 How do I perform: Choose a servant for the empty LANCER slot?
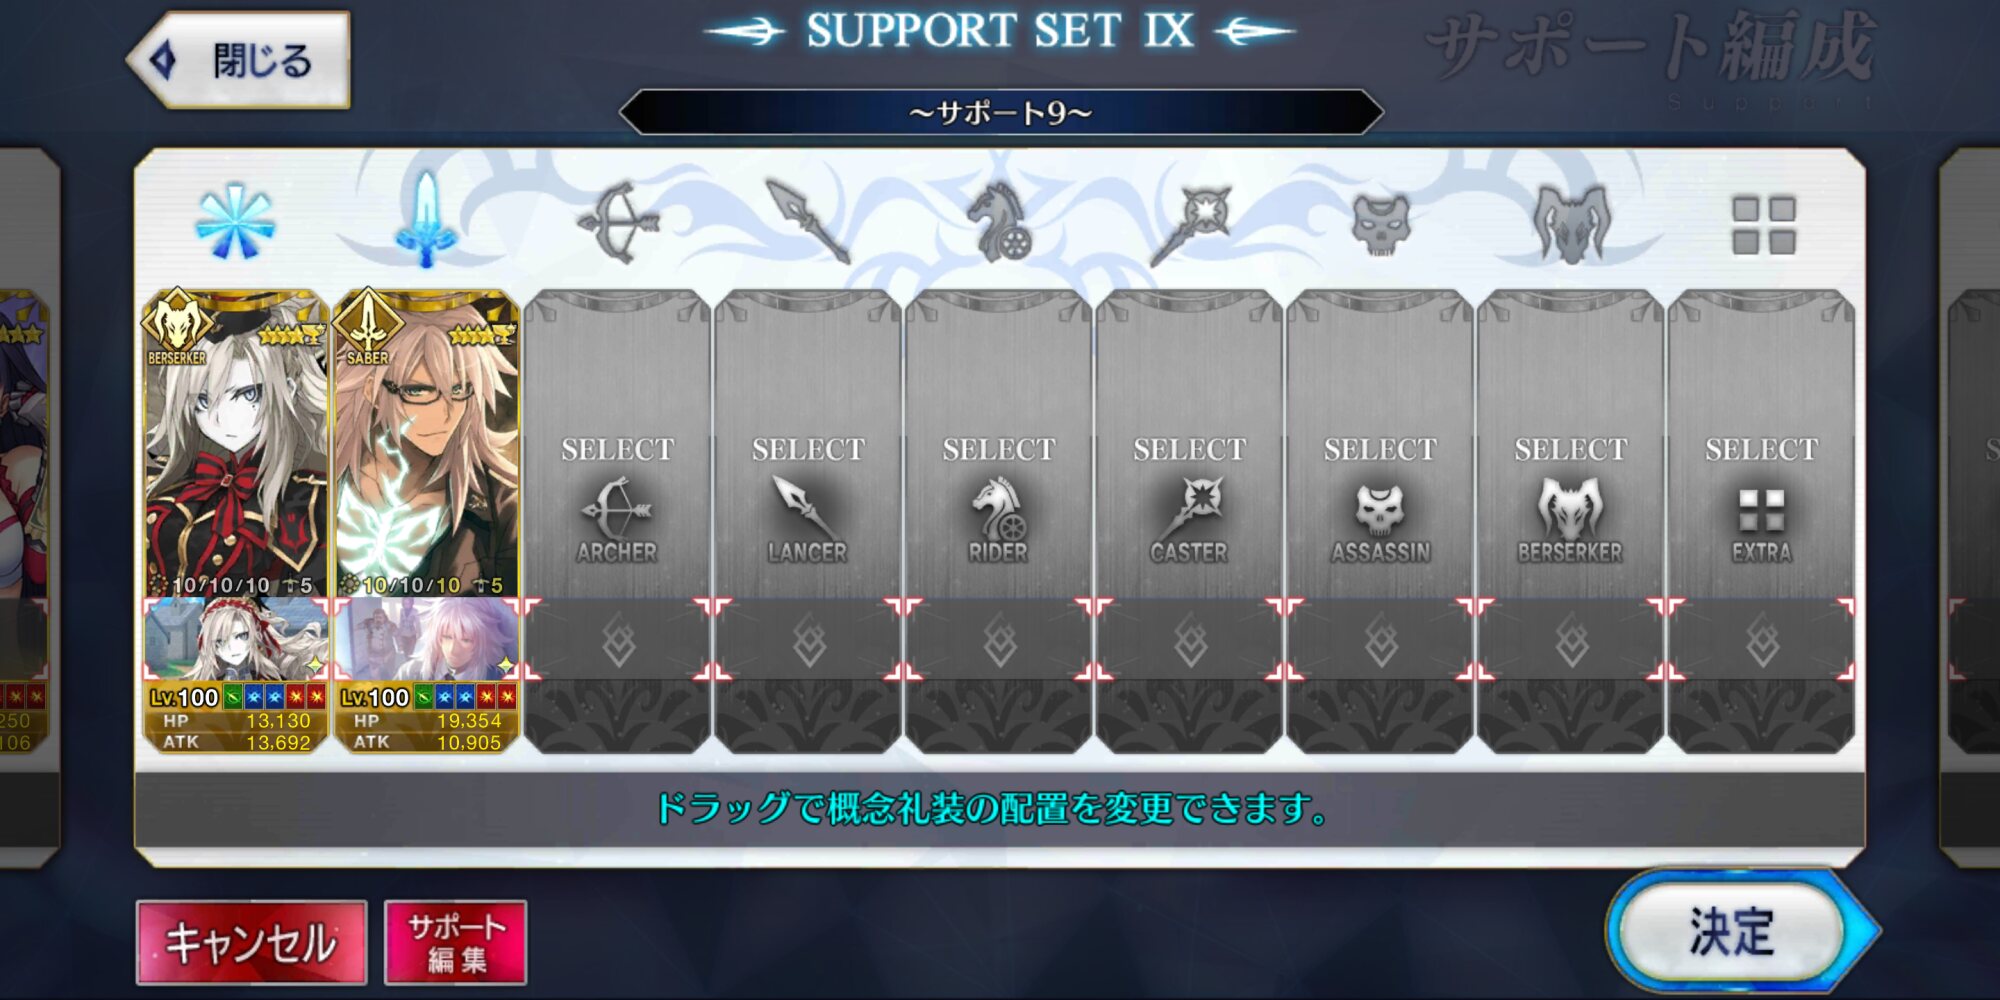pyautogui.click(x=808, y=445)
